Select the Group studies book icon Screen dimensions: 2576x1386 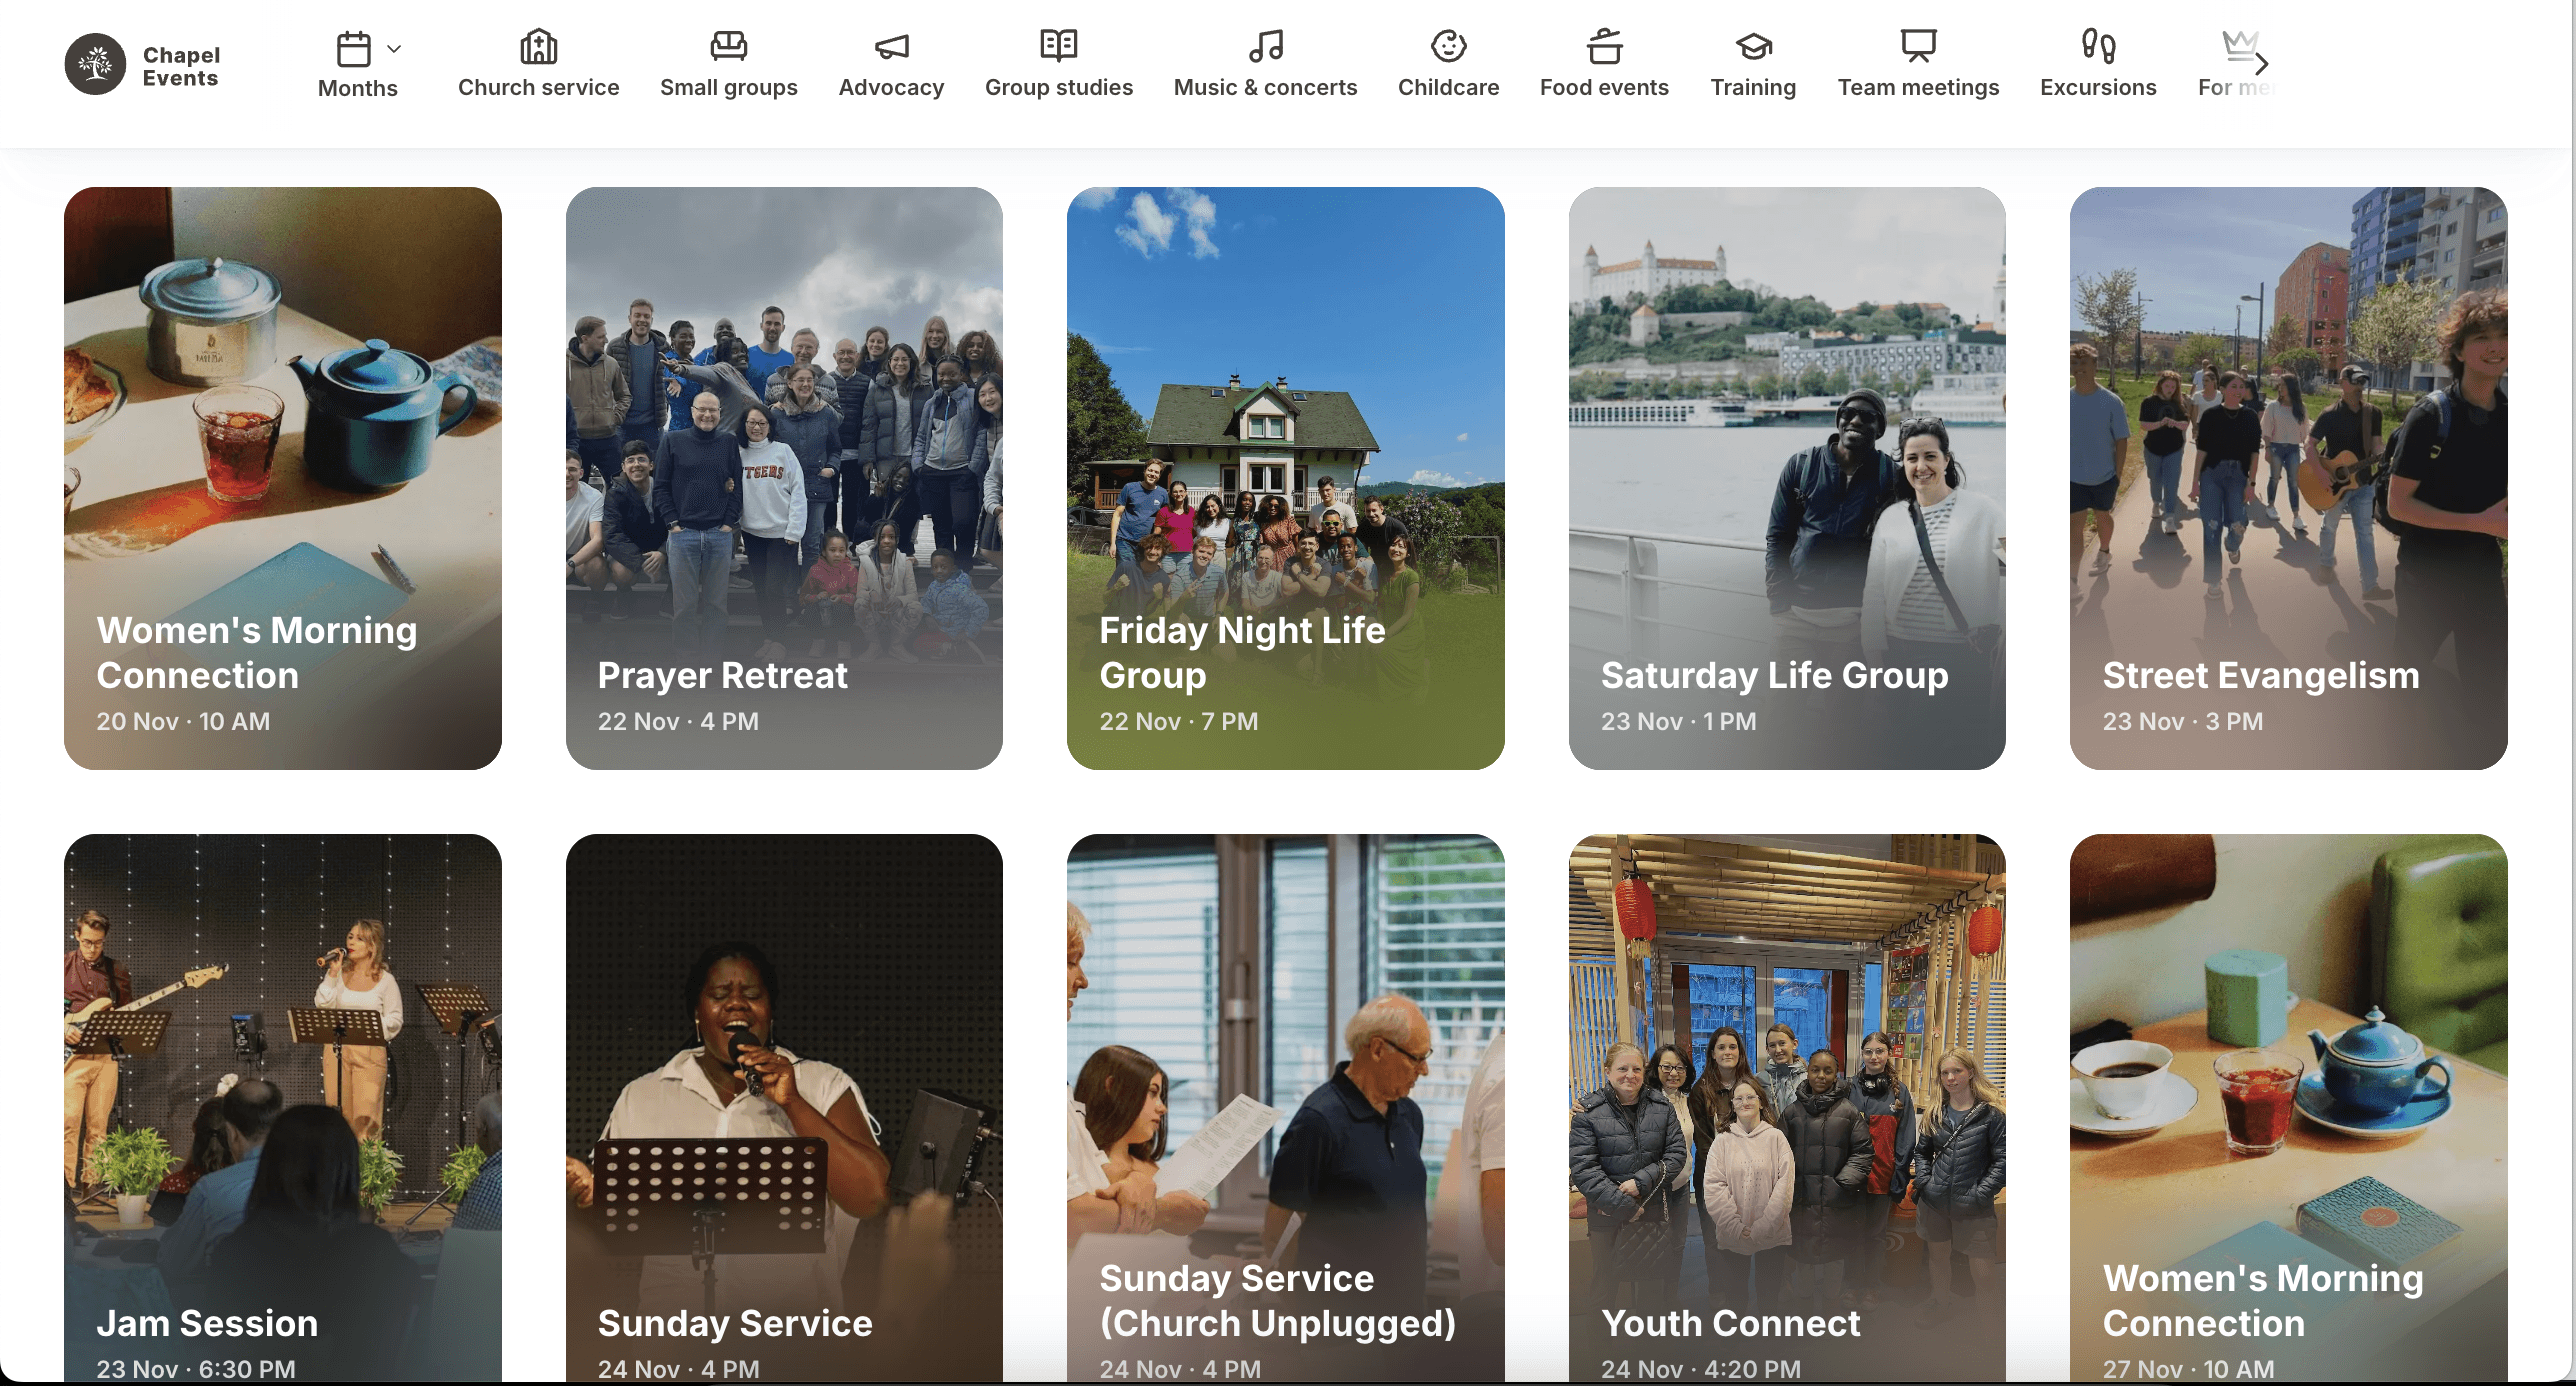point(1058,46)
